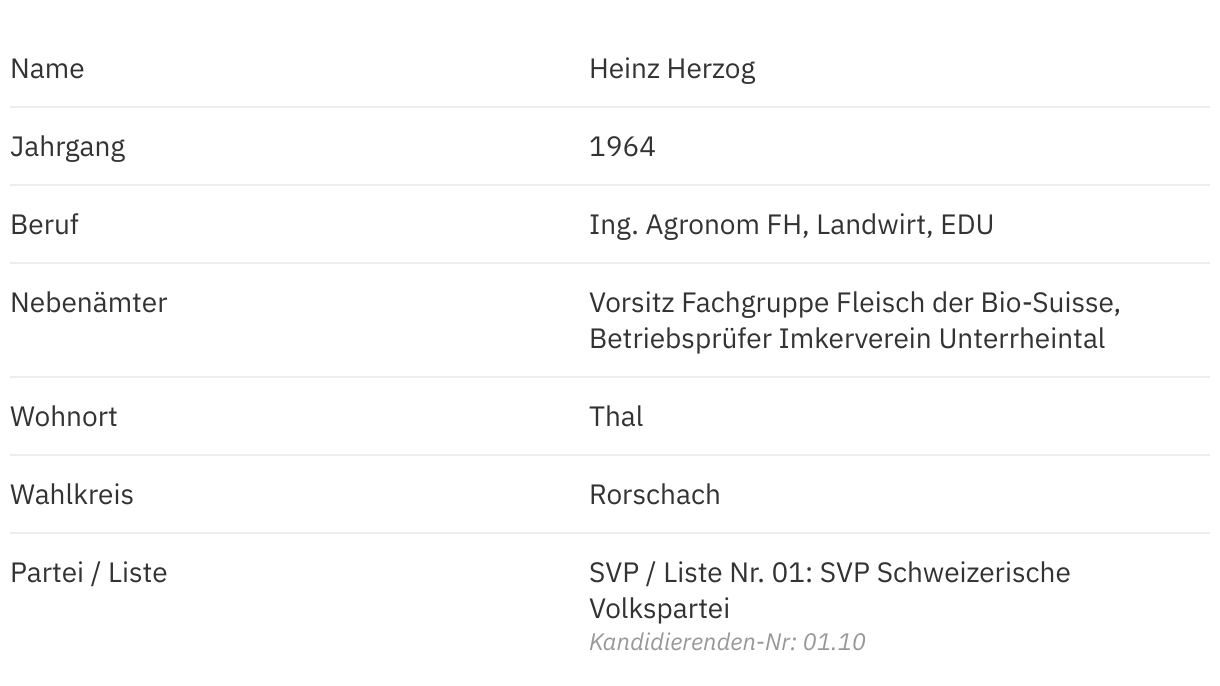Click the Jahrgang label
This screenshot has width=1220, height=686.
coord(68,147)
